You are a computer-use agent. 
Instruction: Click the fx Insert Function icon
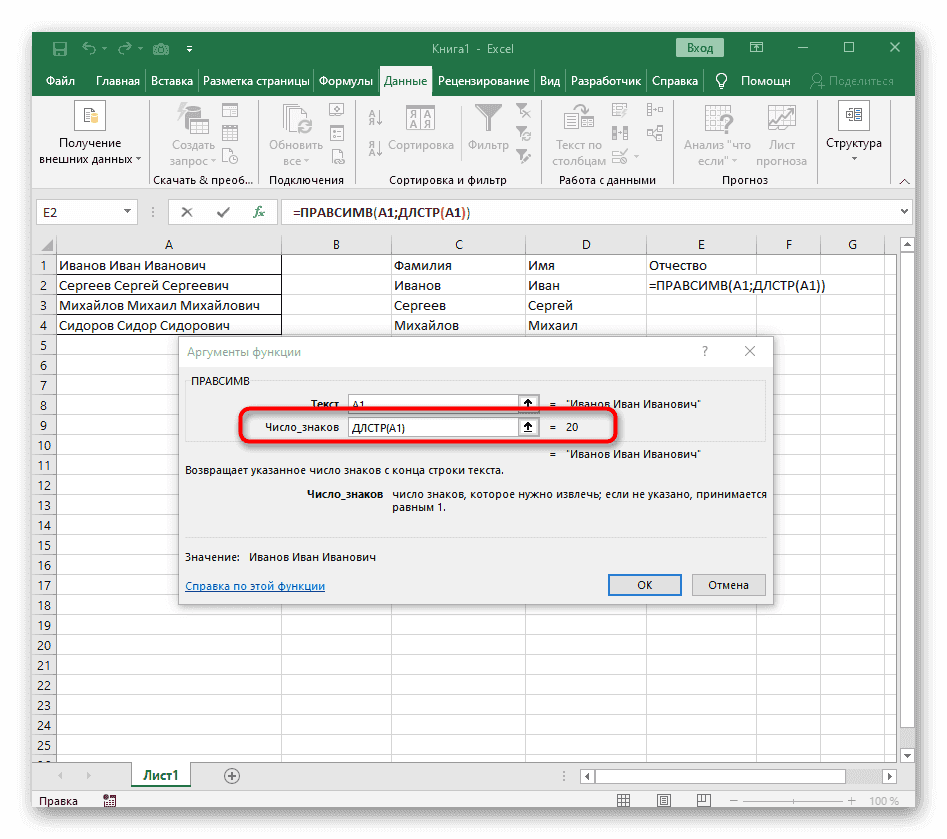tap(259, 211)
